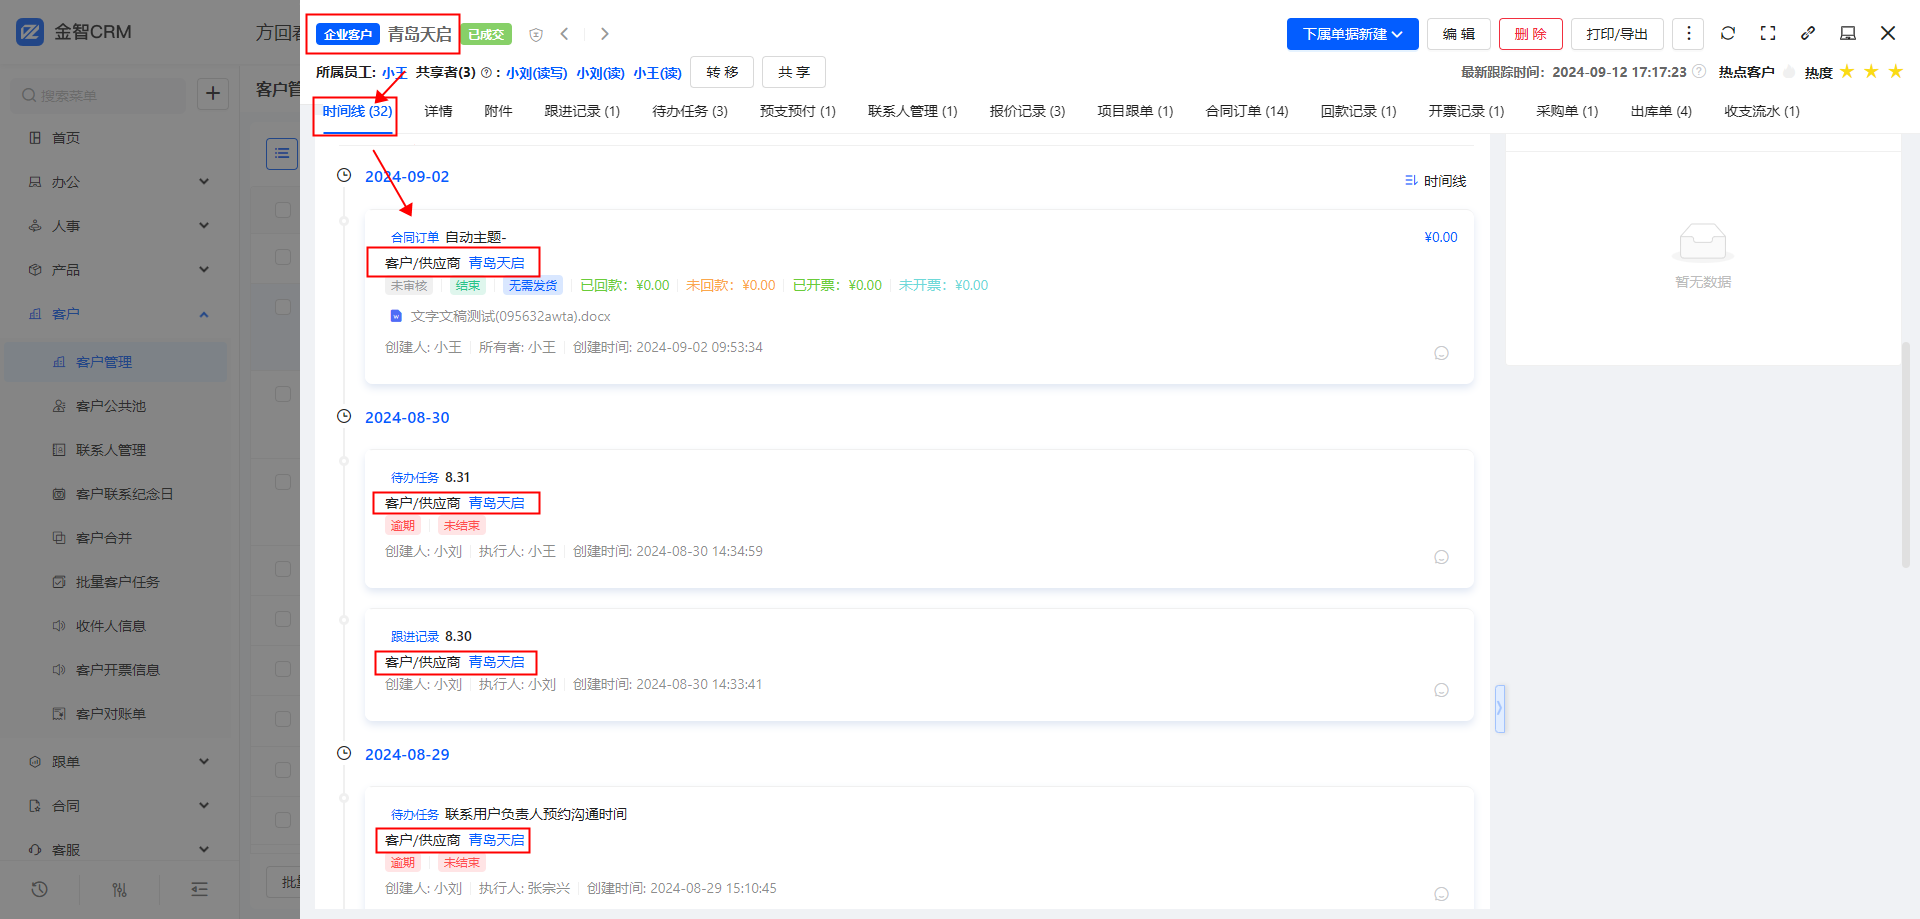Open the 文字文稿测试 docx attachment
Viewport: 1920px width, 919px height.
coord(510,316)
